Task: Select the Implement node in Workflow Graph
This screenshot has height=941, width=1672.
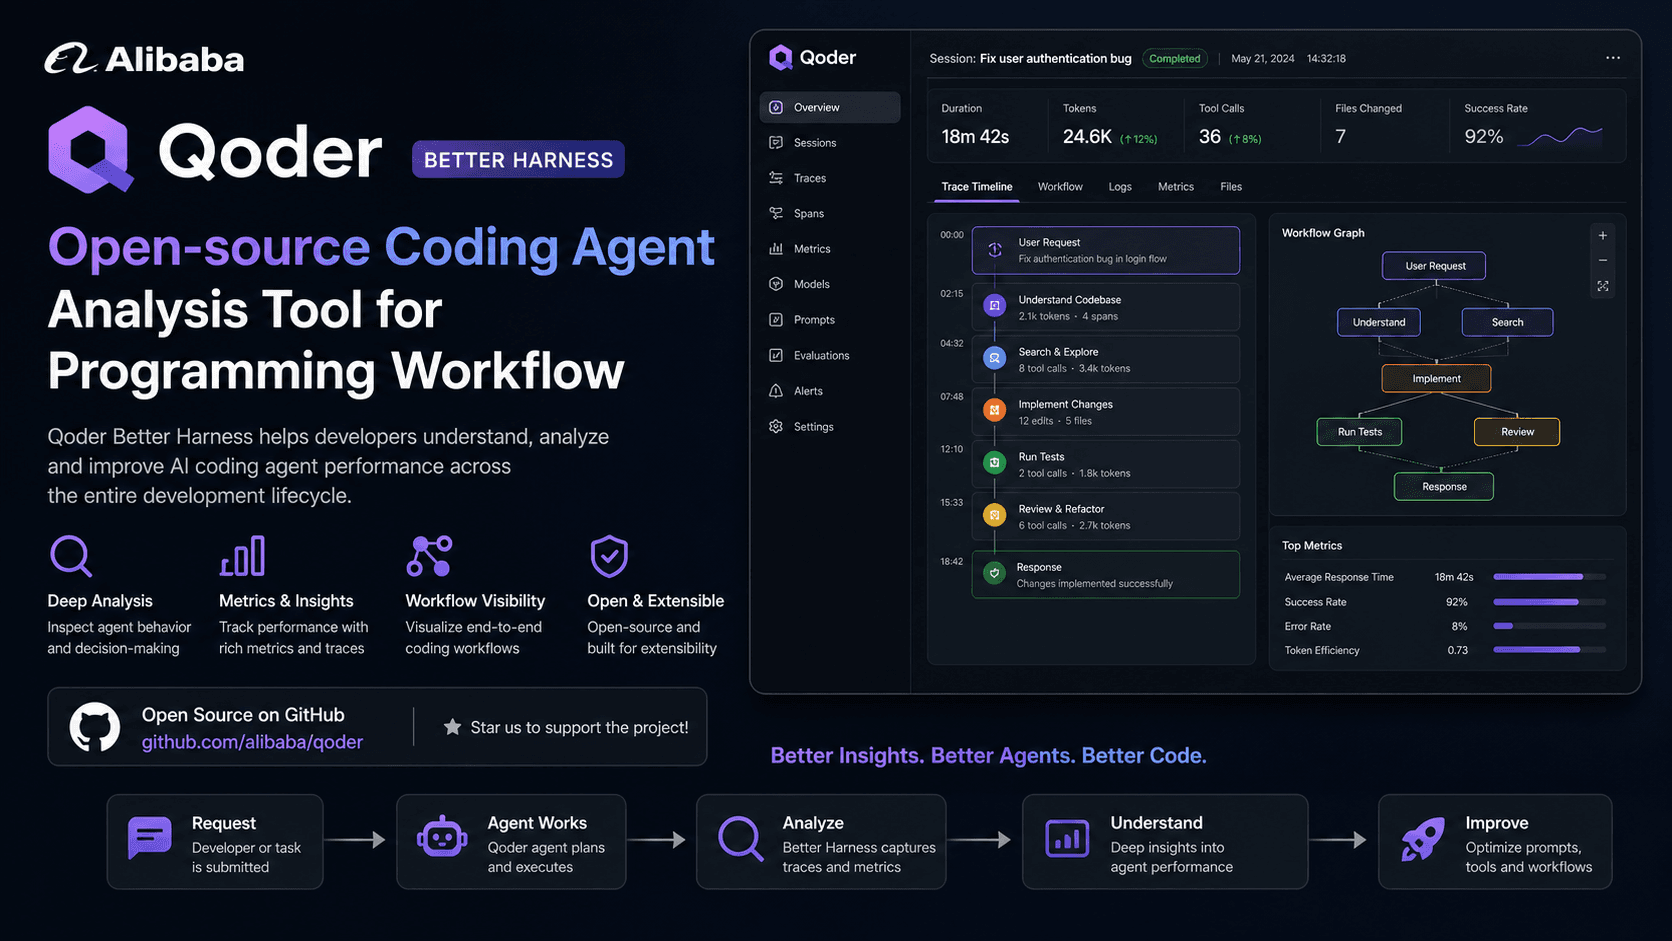Action: 1436,379
